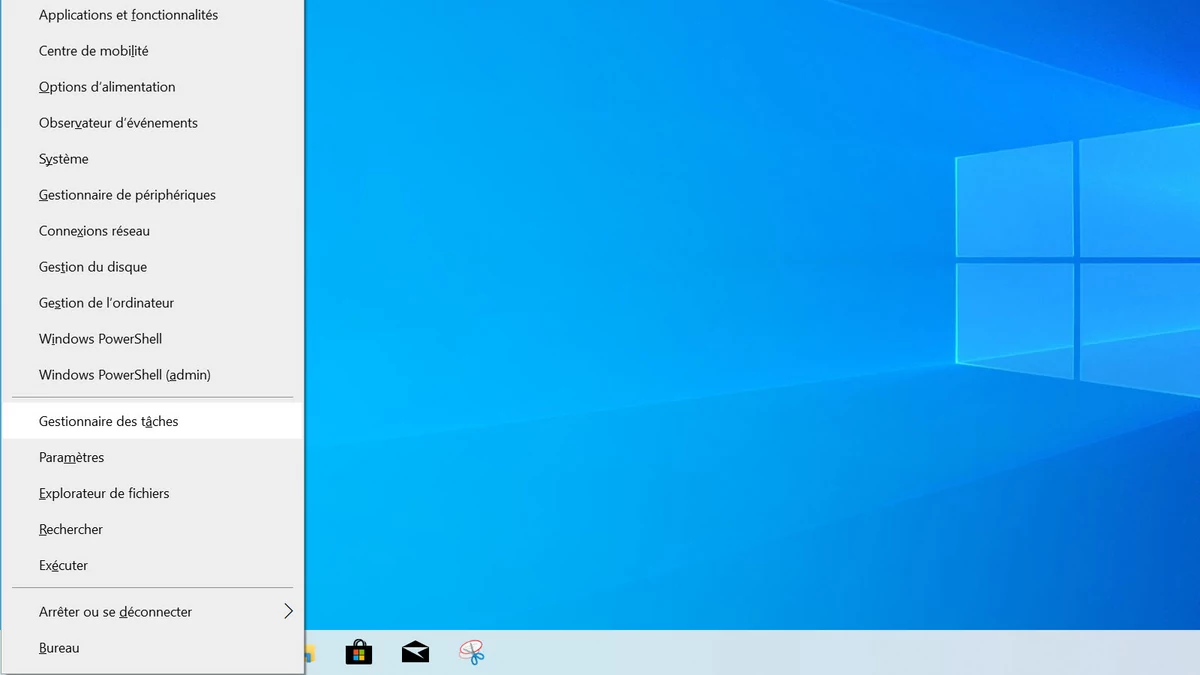Image resolution: width=1200 pixels, height=675 pixels.
Task: Open Gestion du disque
Action: 90,267
